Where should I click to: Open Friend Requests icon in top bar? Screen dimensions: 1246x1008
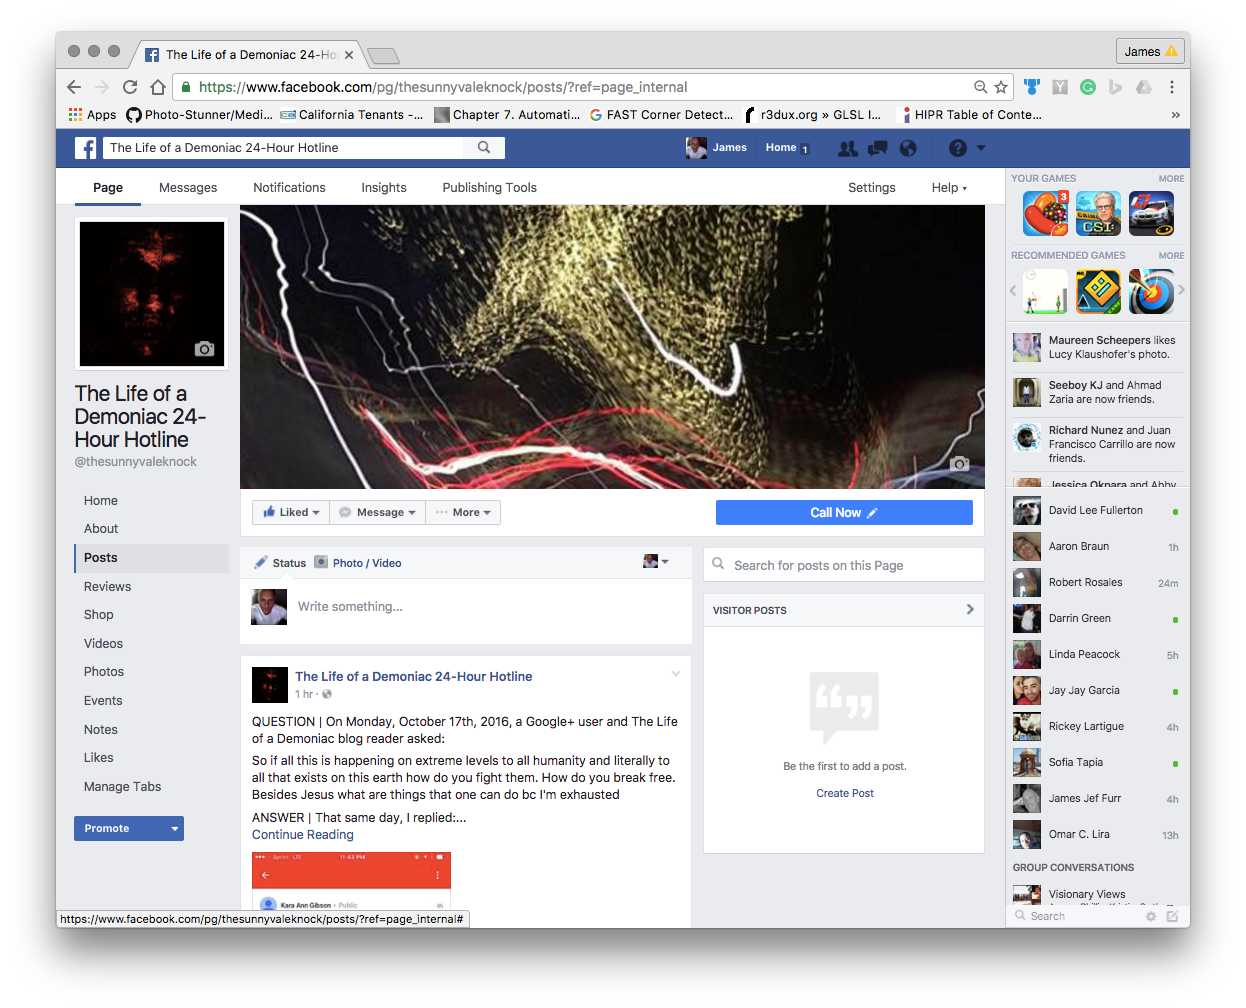pos(848,148)
